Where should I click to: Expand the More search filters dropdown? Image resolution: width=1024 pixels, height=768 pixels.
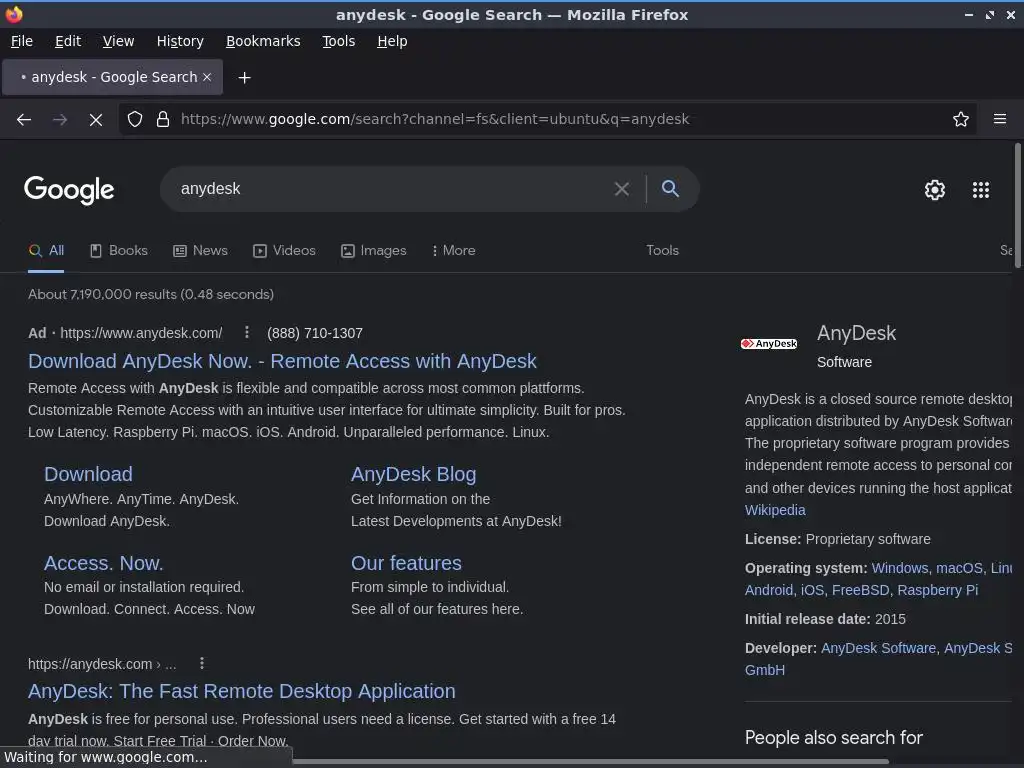click(453, 250)
